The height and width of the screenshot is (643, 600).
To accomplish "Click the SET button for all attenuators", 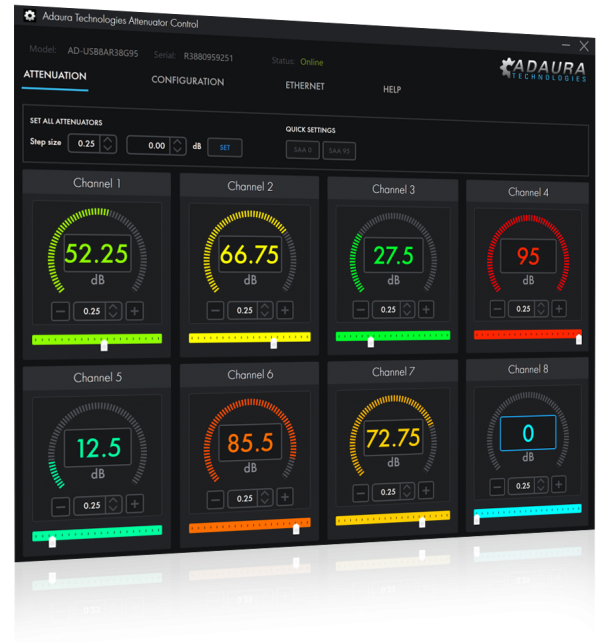I will [225, 148].
